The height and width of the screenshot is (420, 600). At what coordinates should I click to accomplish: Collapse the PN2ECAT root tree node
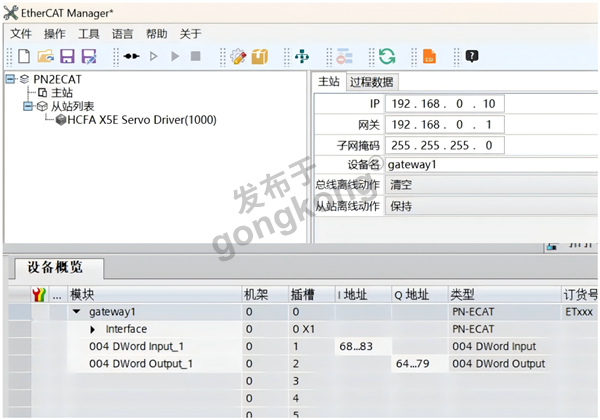point(10,79)
